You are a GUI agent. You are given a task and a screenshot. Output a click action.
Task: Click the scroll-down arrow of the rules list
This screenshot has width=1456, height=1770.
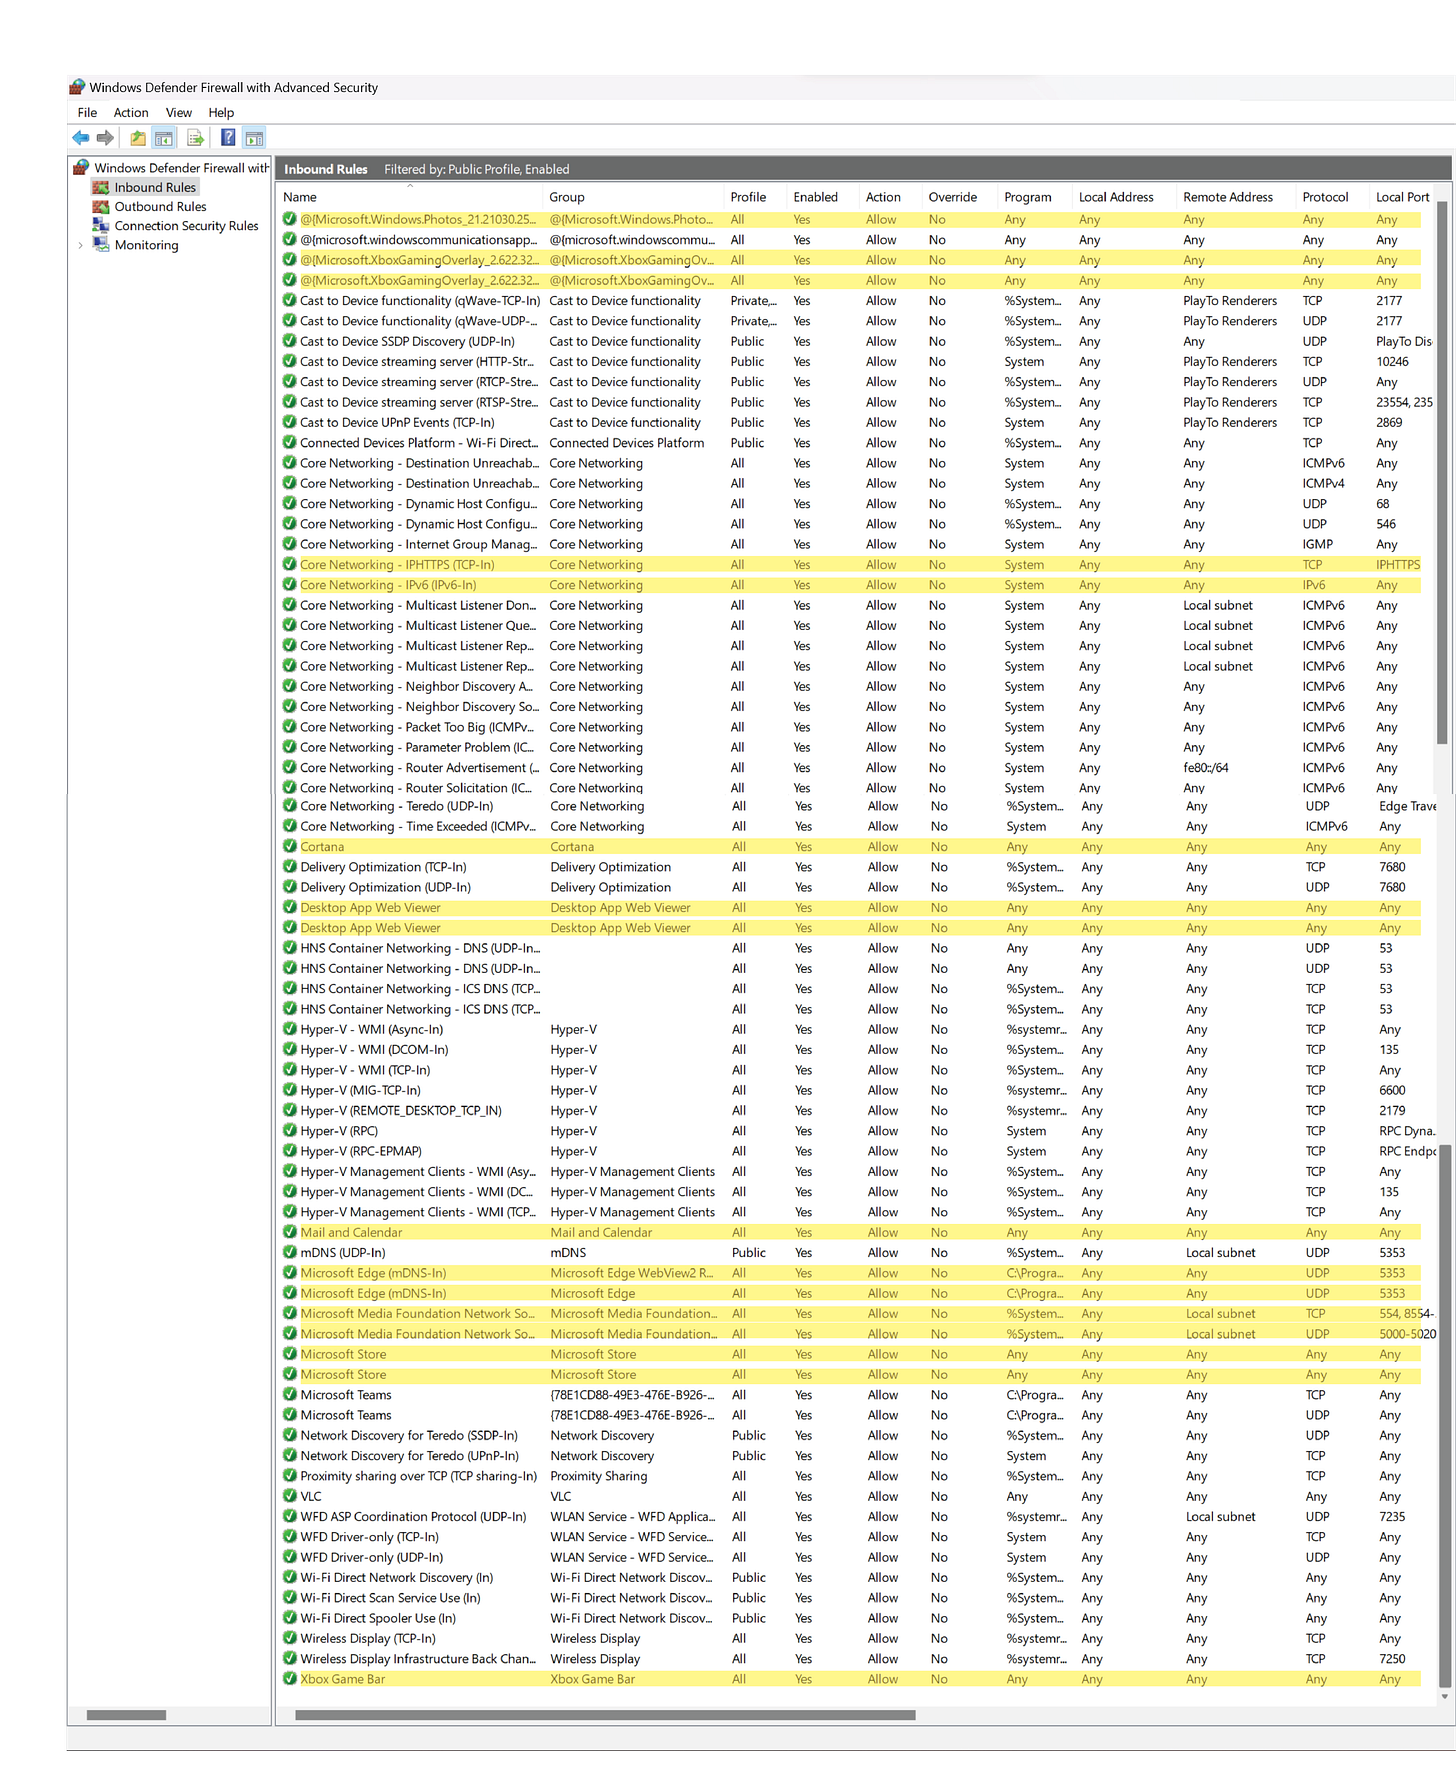click(x=1443, y=1697)
